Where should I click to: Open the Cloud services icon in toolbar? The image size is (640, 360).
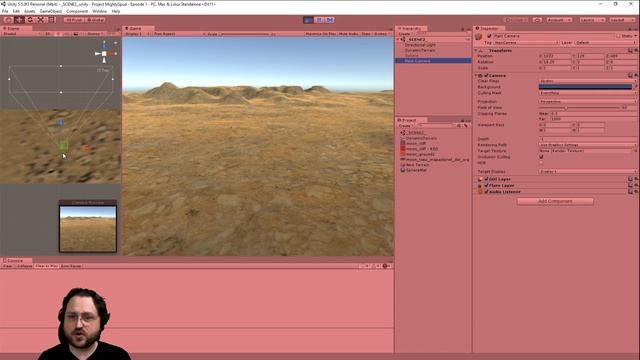point(537,20)
